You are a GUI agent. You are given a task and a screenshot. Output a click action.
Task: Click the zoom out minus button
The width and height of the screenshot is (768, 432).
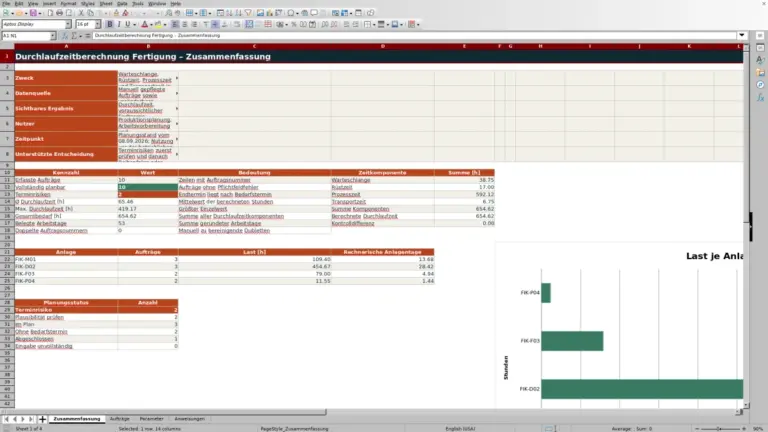[697, 429]
